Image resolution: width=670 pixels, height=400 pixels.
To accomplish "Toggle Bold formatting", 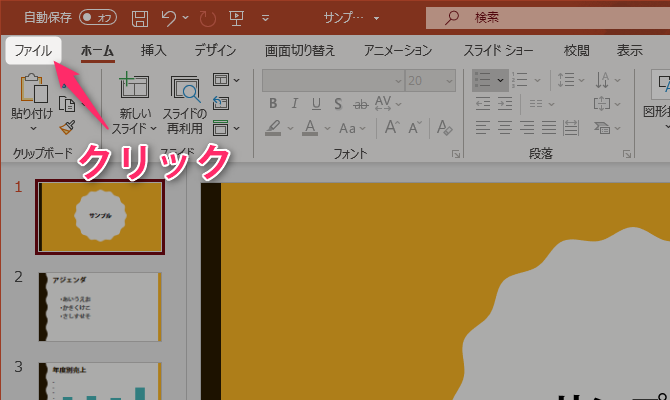I will click(273, 103).
